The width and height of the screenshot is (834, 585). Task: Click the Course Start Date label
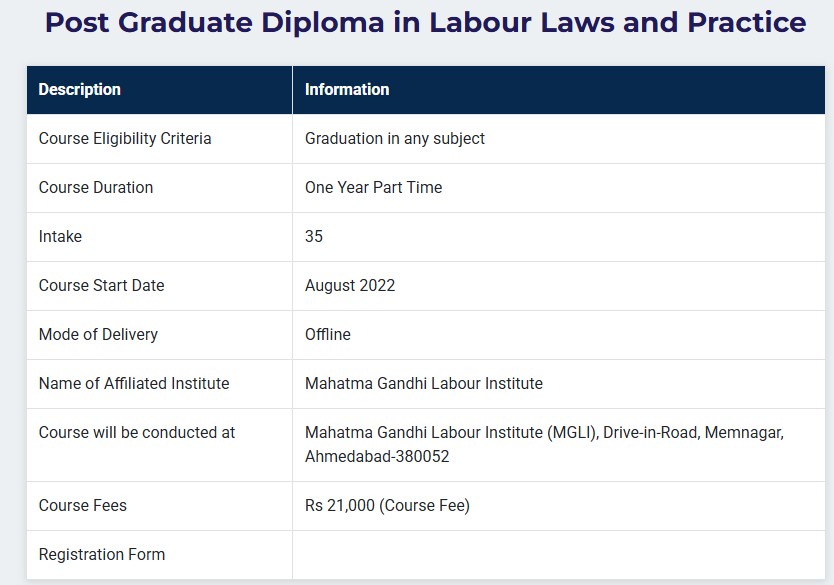click(x=102, y=285)
